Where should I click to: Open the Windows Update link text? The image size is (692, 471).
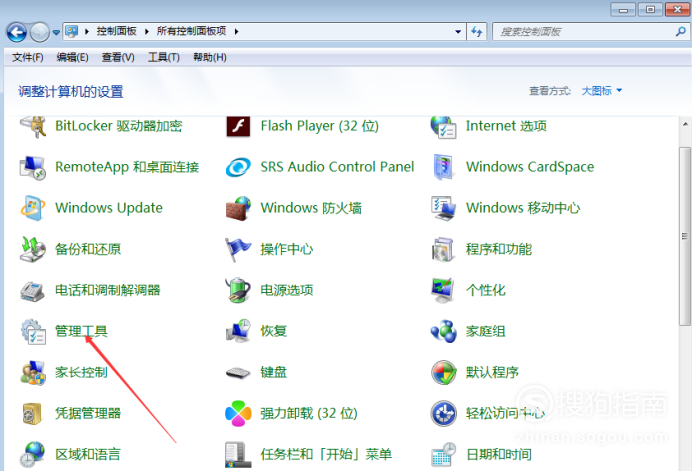[109, 208]
